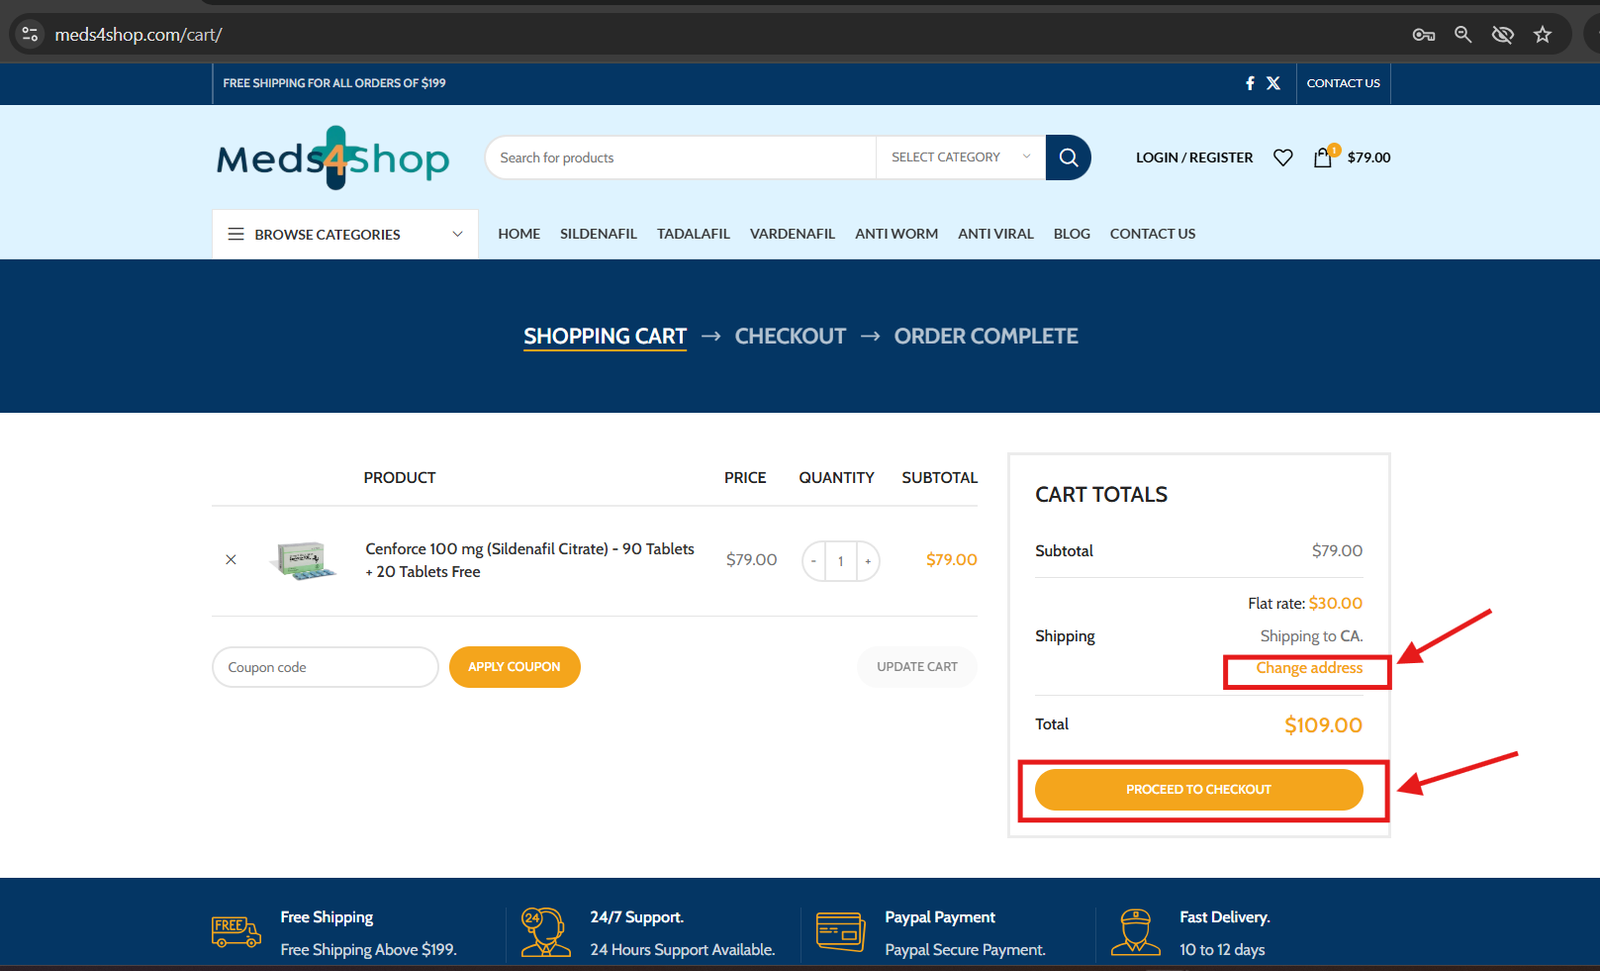Open the wishlist heart icon
The image size is (1600, 971).
[x=1283, y=157]
